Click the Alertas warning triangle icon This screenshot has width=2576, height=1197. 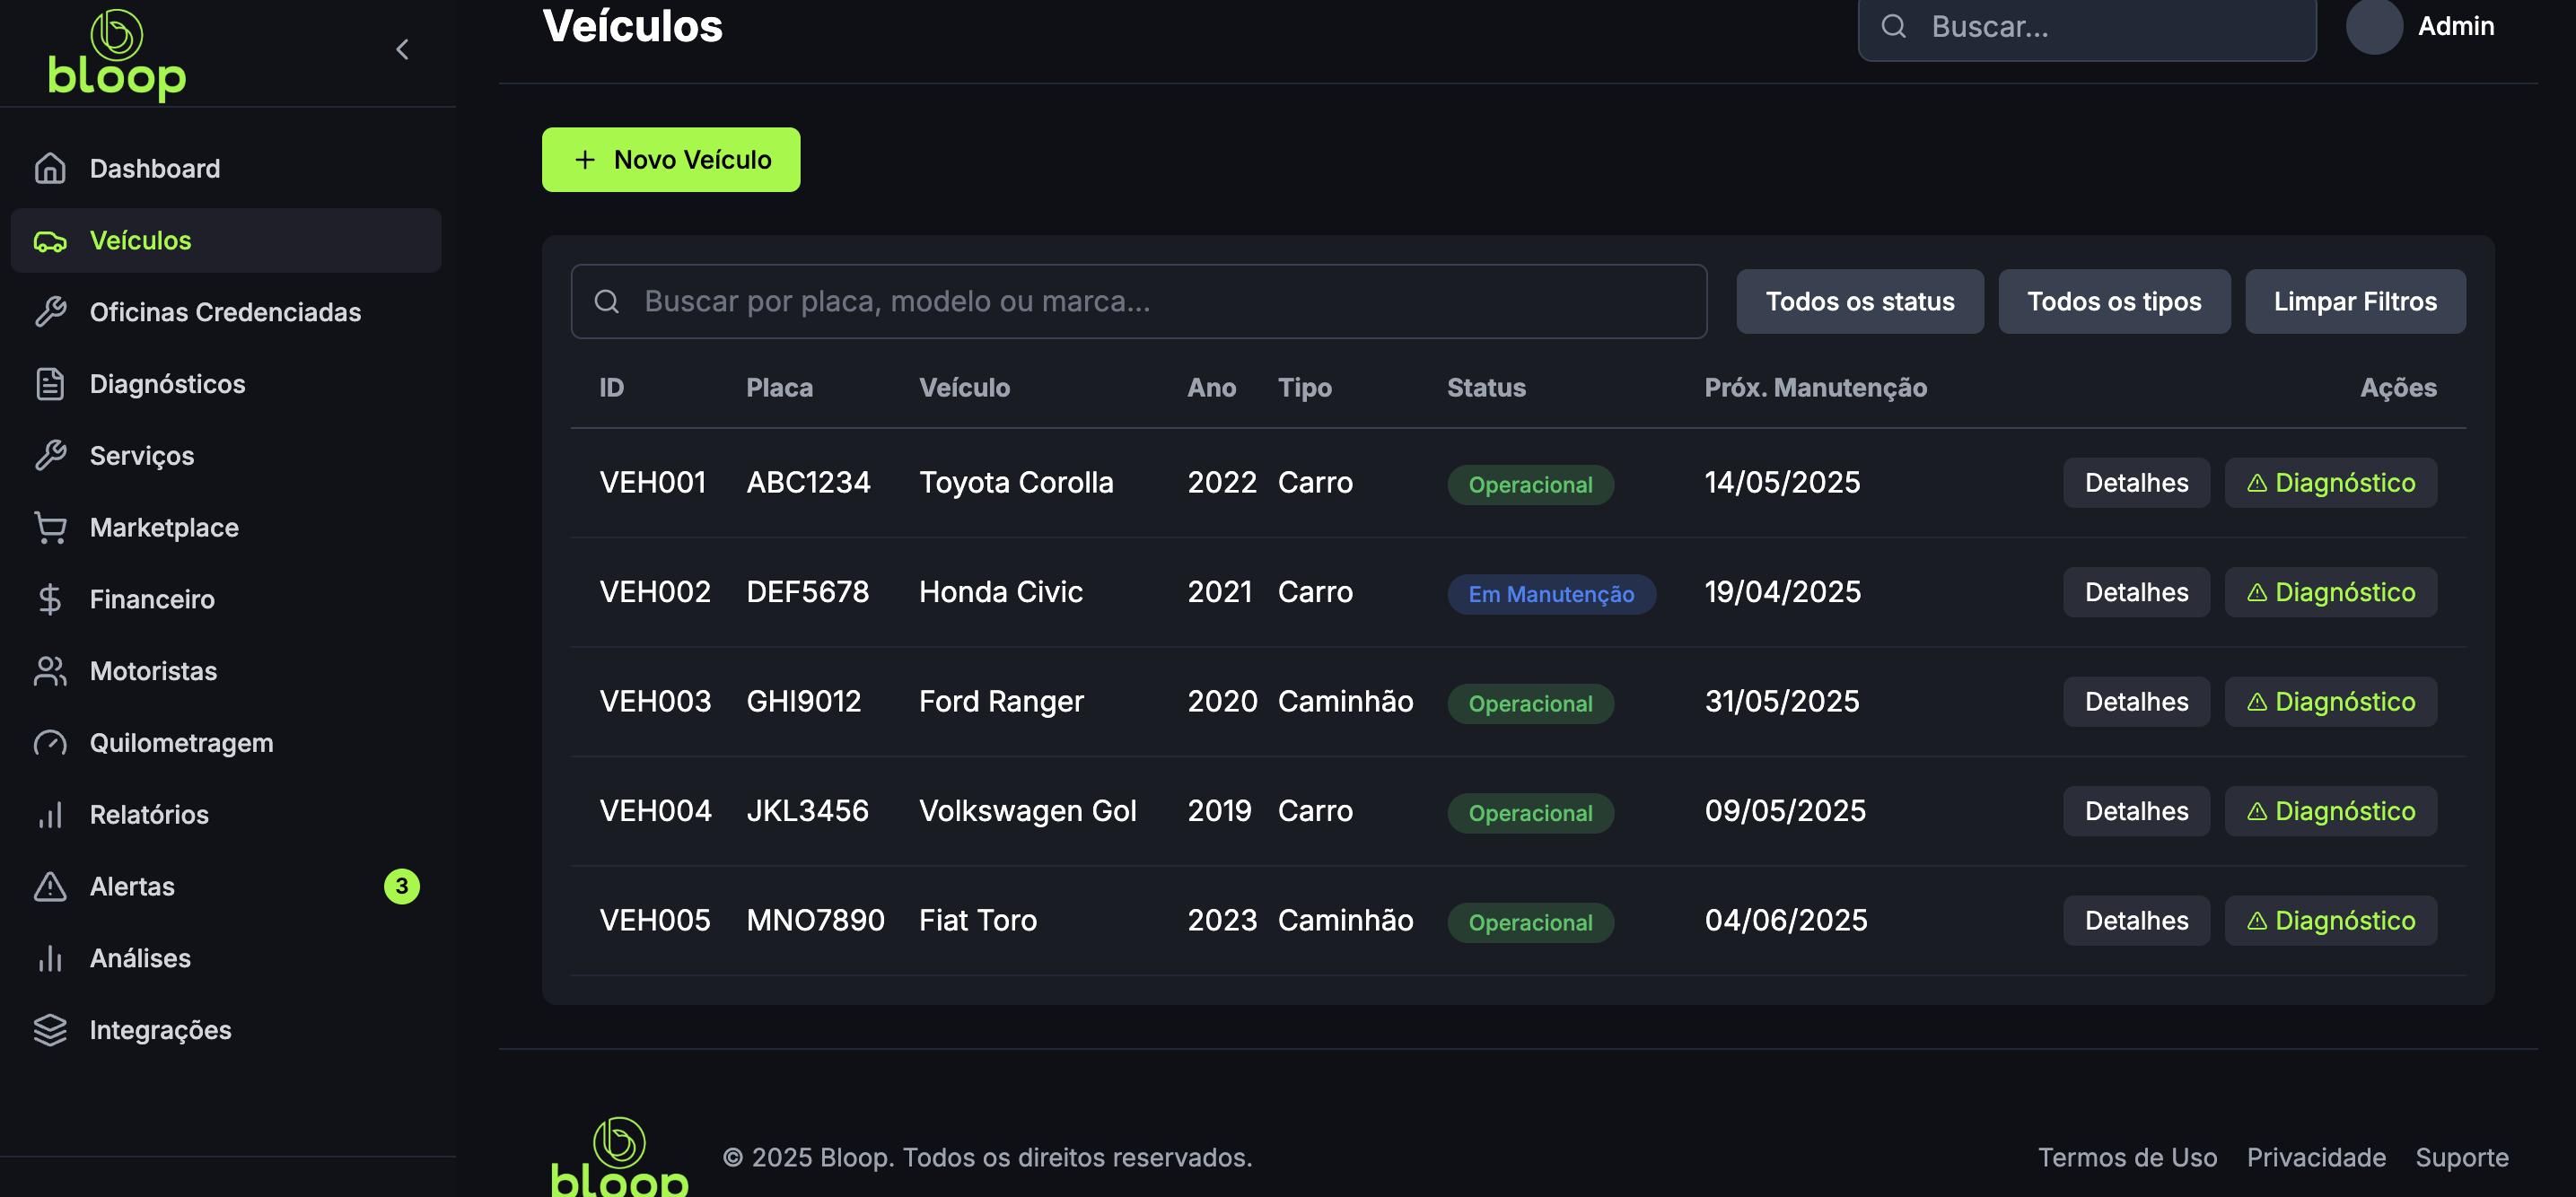tap(50, 886)
